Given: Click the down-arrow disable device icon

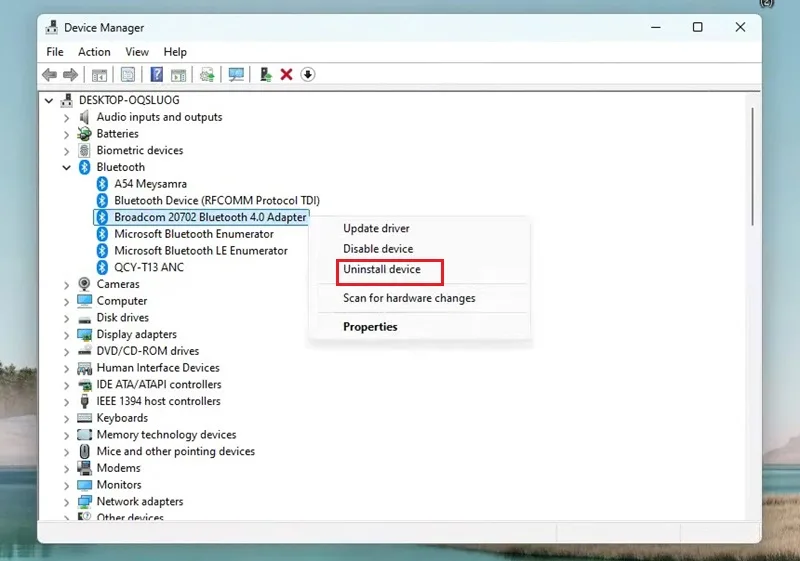Looking at the screenshot, I should [308, 74].
